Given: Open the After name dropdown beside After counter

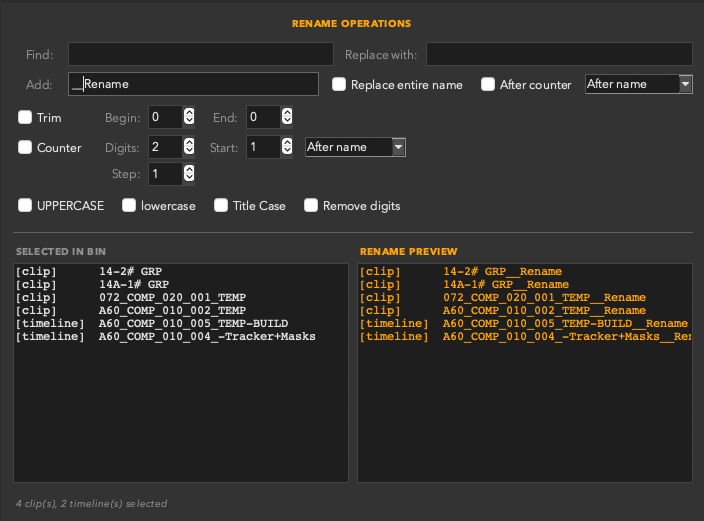Looking at the screenshot, I should click(639, 84).
